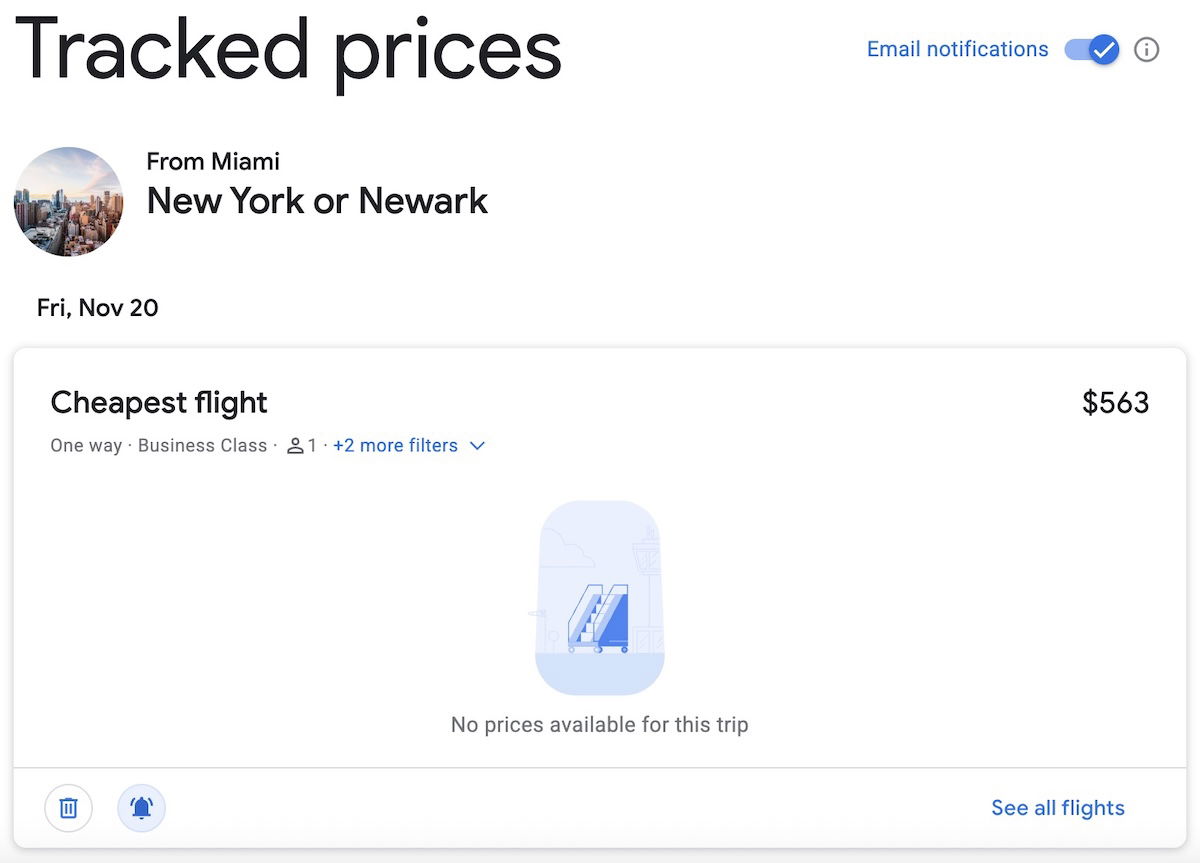Image resolution: width=1200 pixels, height=863 pixels.
Task: Select the Fri, Nov 20 date label
Action: [97, 307]
